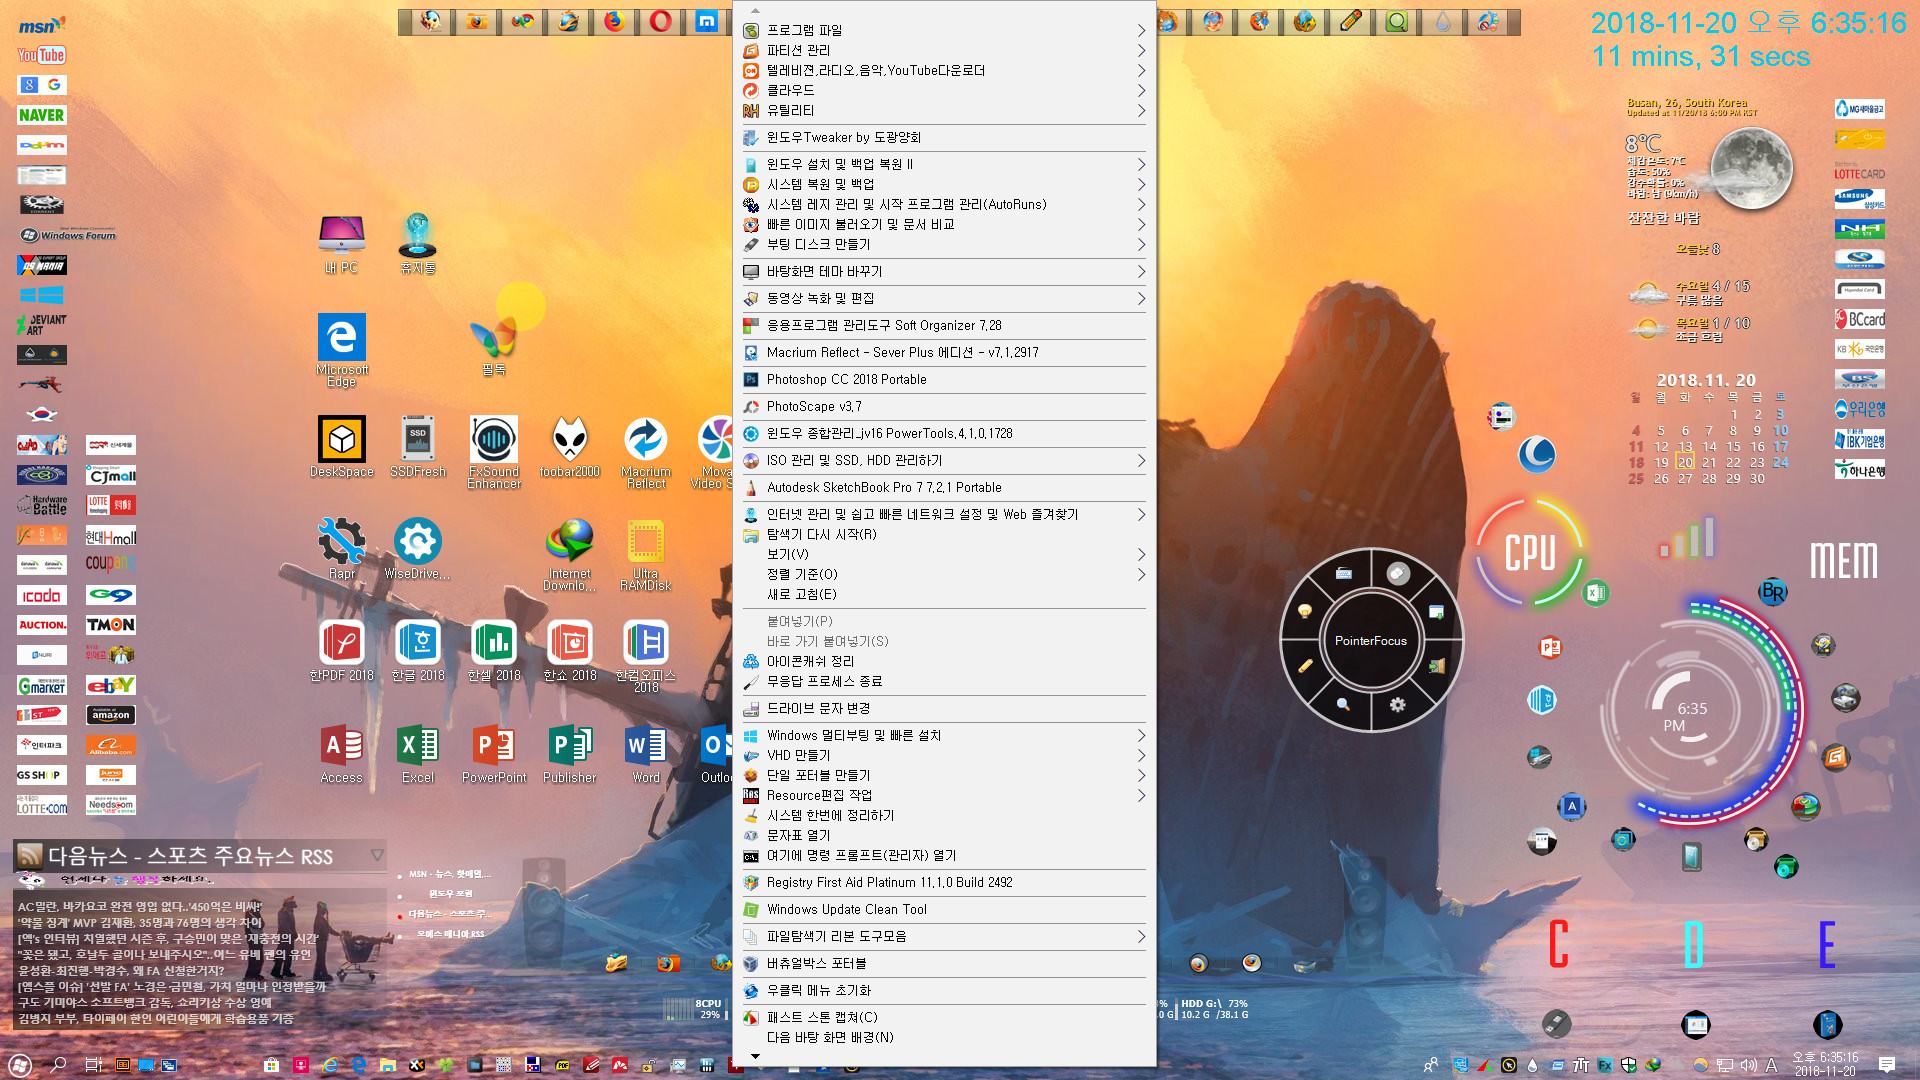The image size is (1920, 1080).
Task: Open Rapr gear-wrench icon
Action: tap(341, 549)
